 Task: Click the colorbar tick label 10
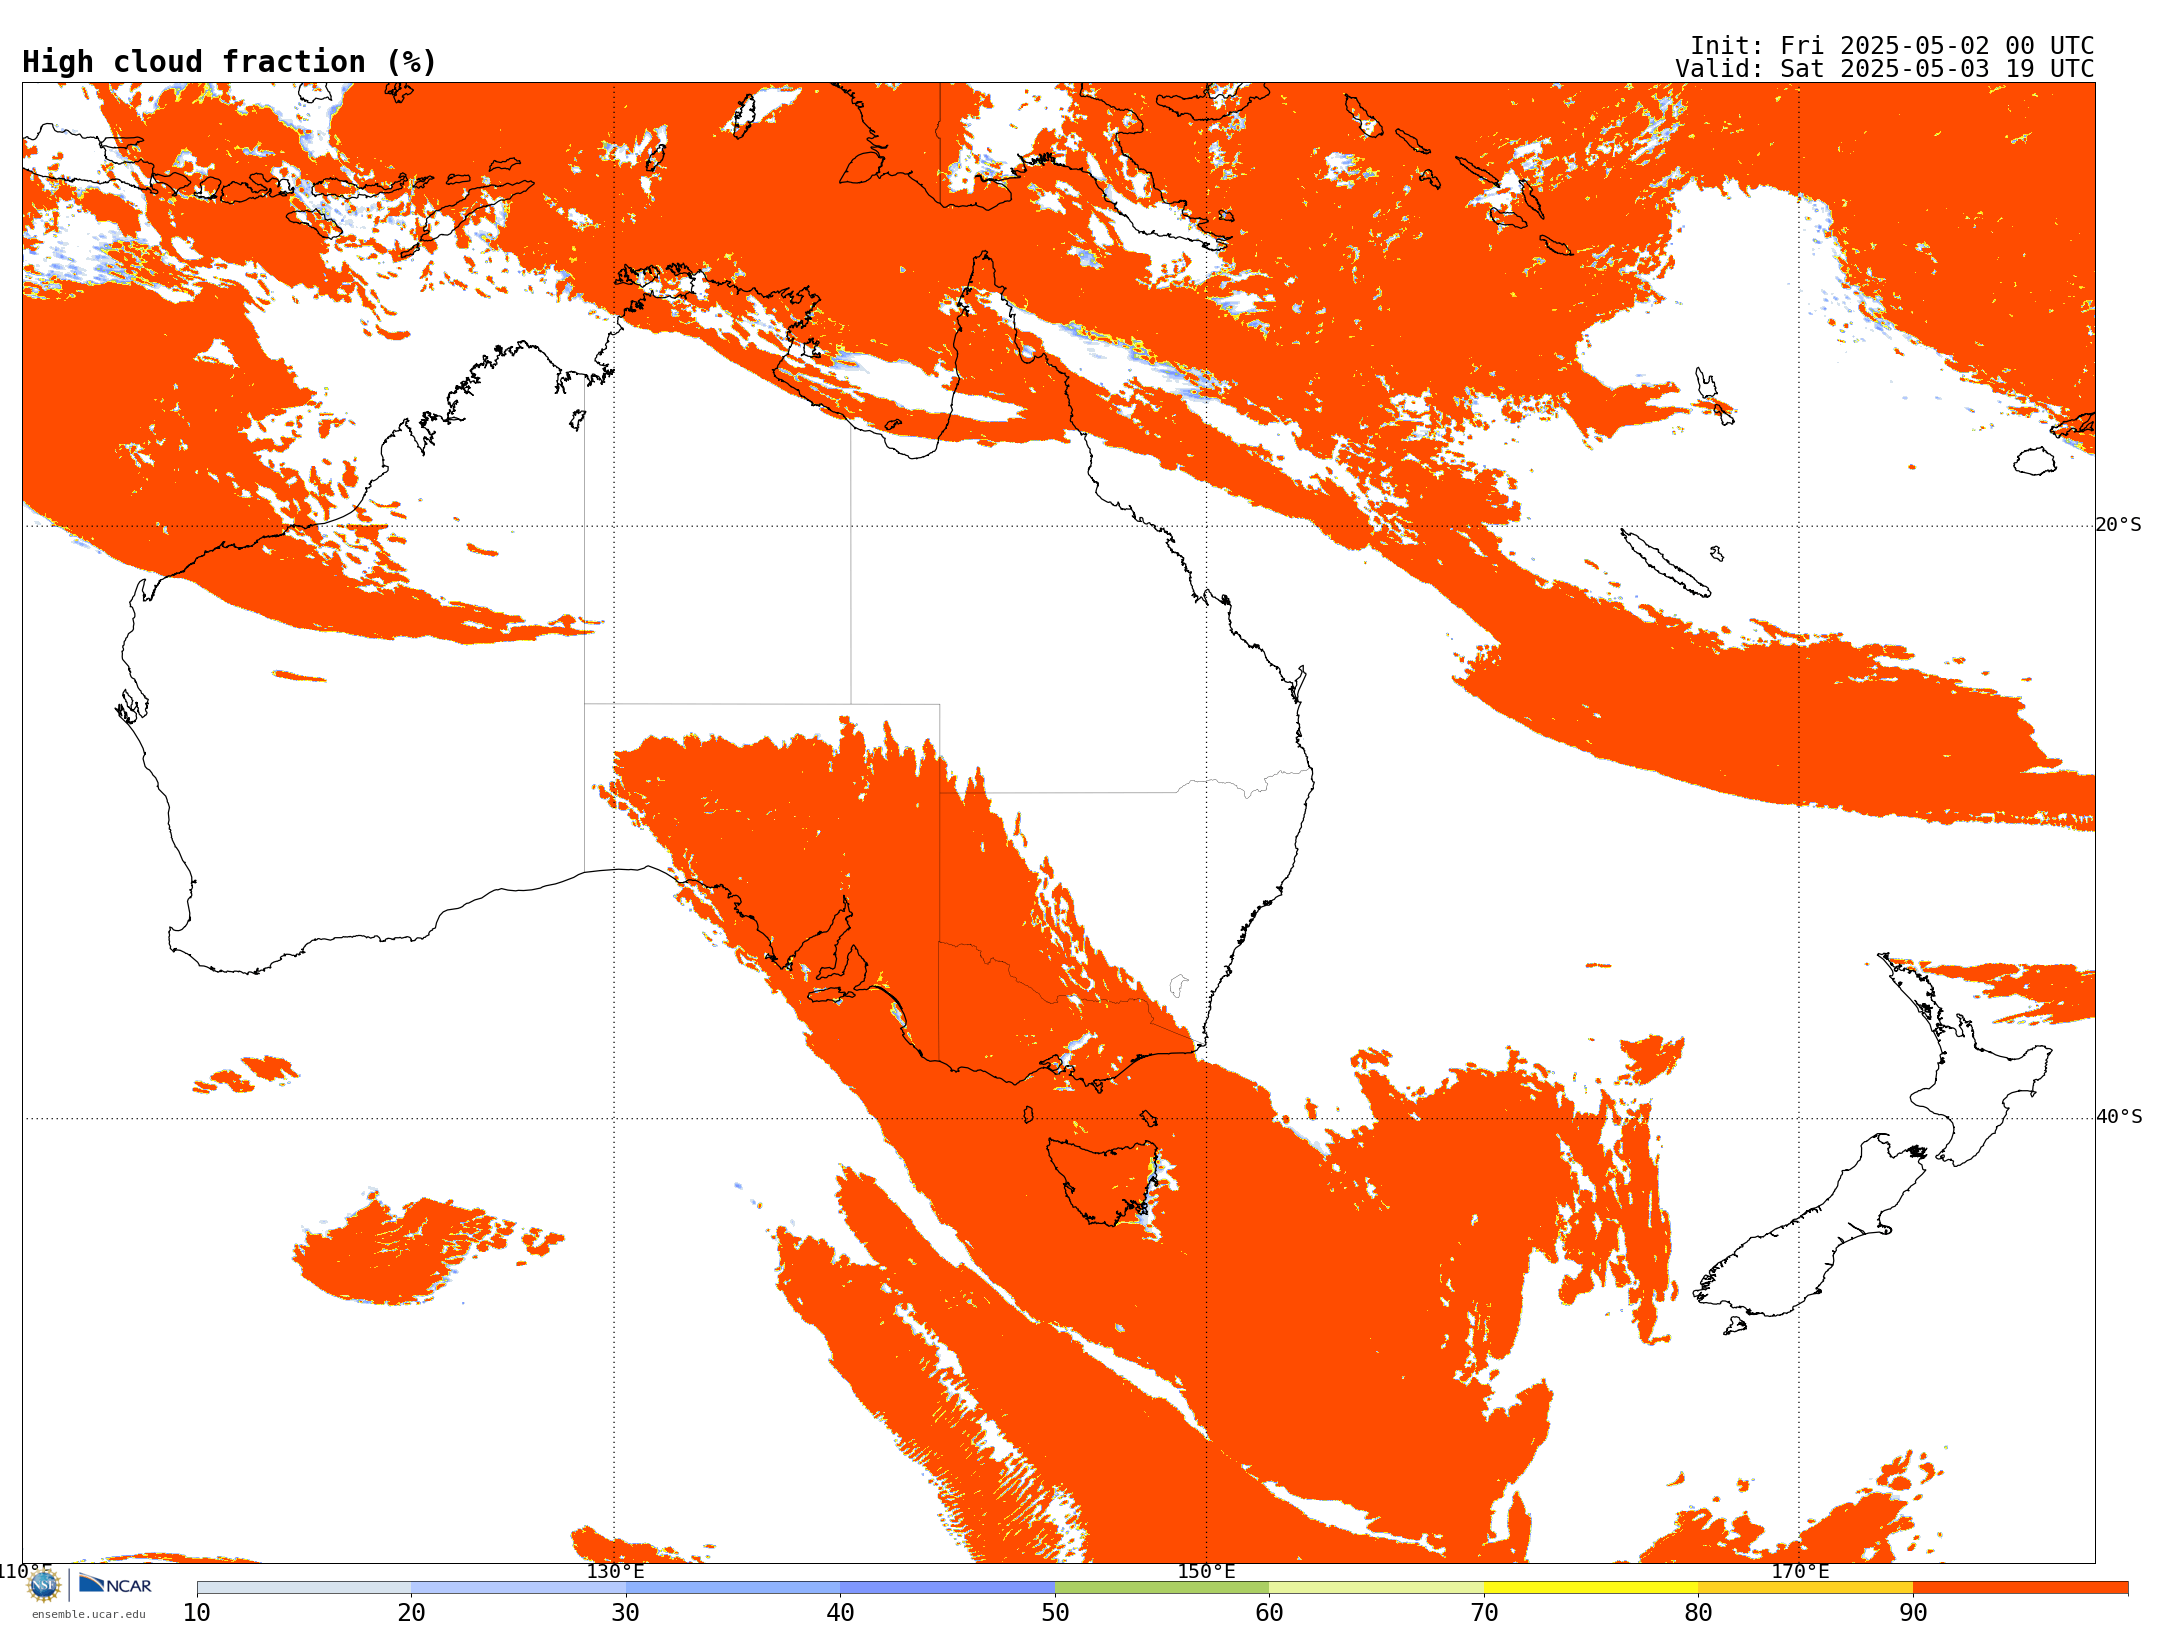point(197,1612)
